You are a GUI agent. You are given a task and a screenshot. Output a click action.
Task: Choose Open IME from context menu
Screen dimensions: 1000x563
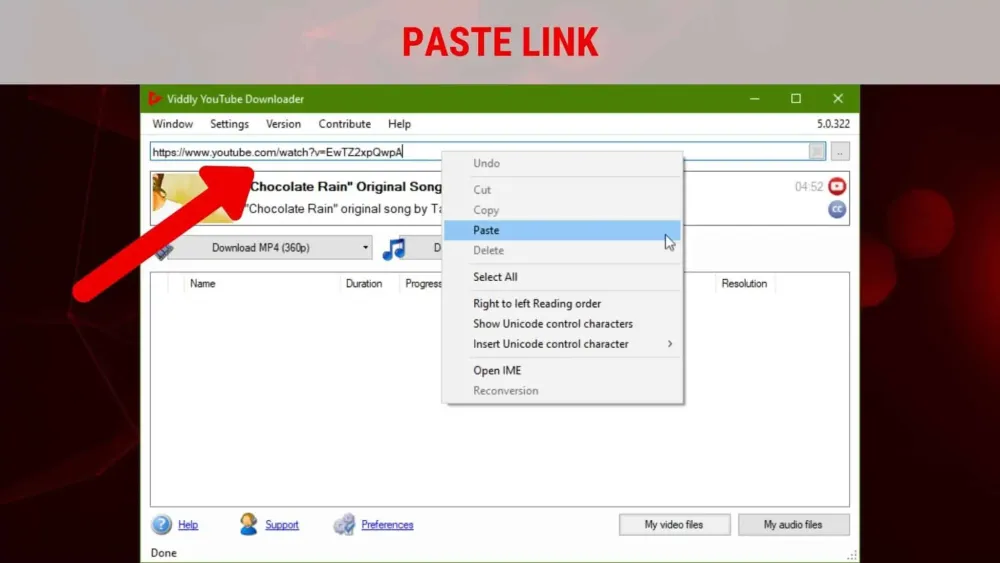tap(562, 370)
